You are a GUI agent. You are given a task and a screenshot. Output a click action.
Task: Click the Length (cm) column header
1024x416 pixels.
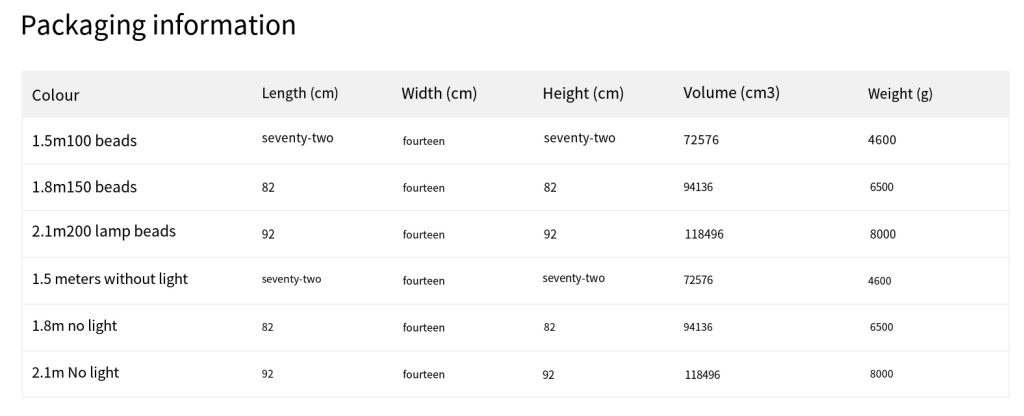click(300, 93)
